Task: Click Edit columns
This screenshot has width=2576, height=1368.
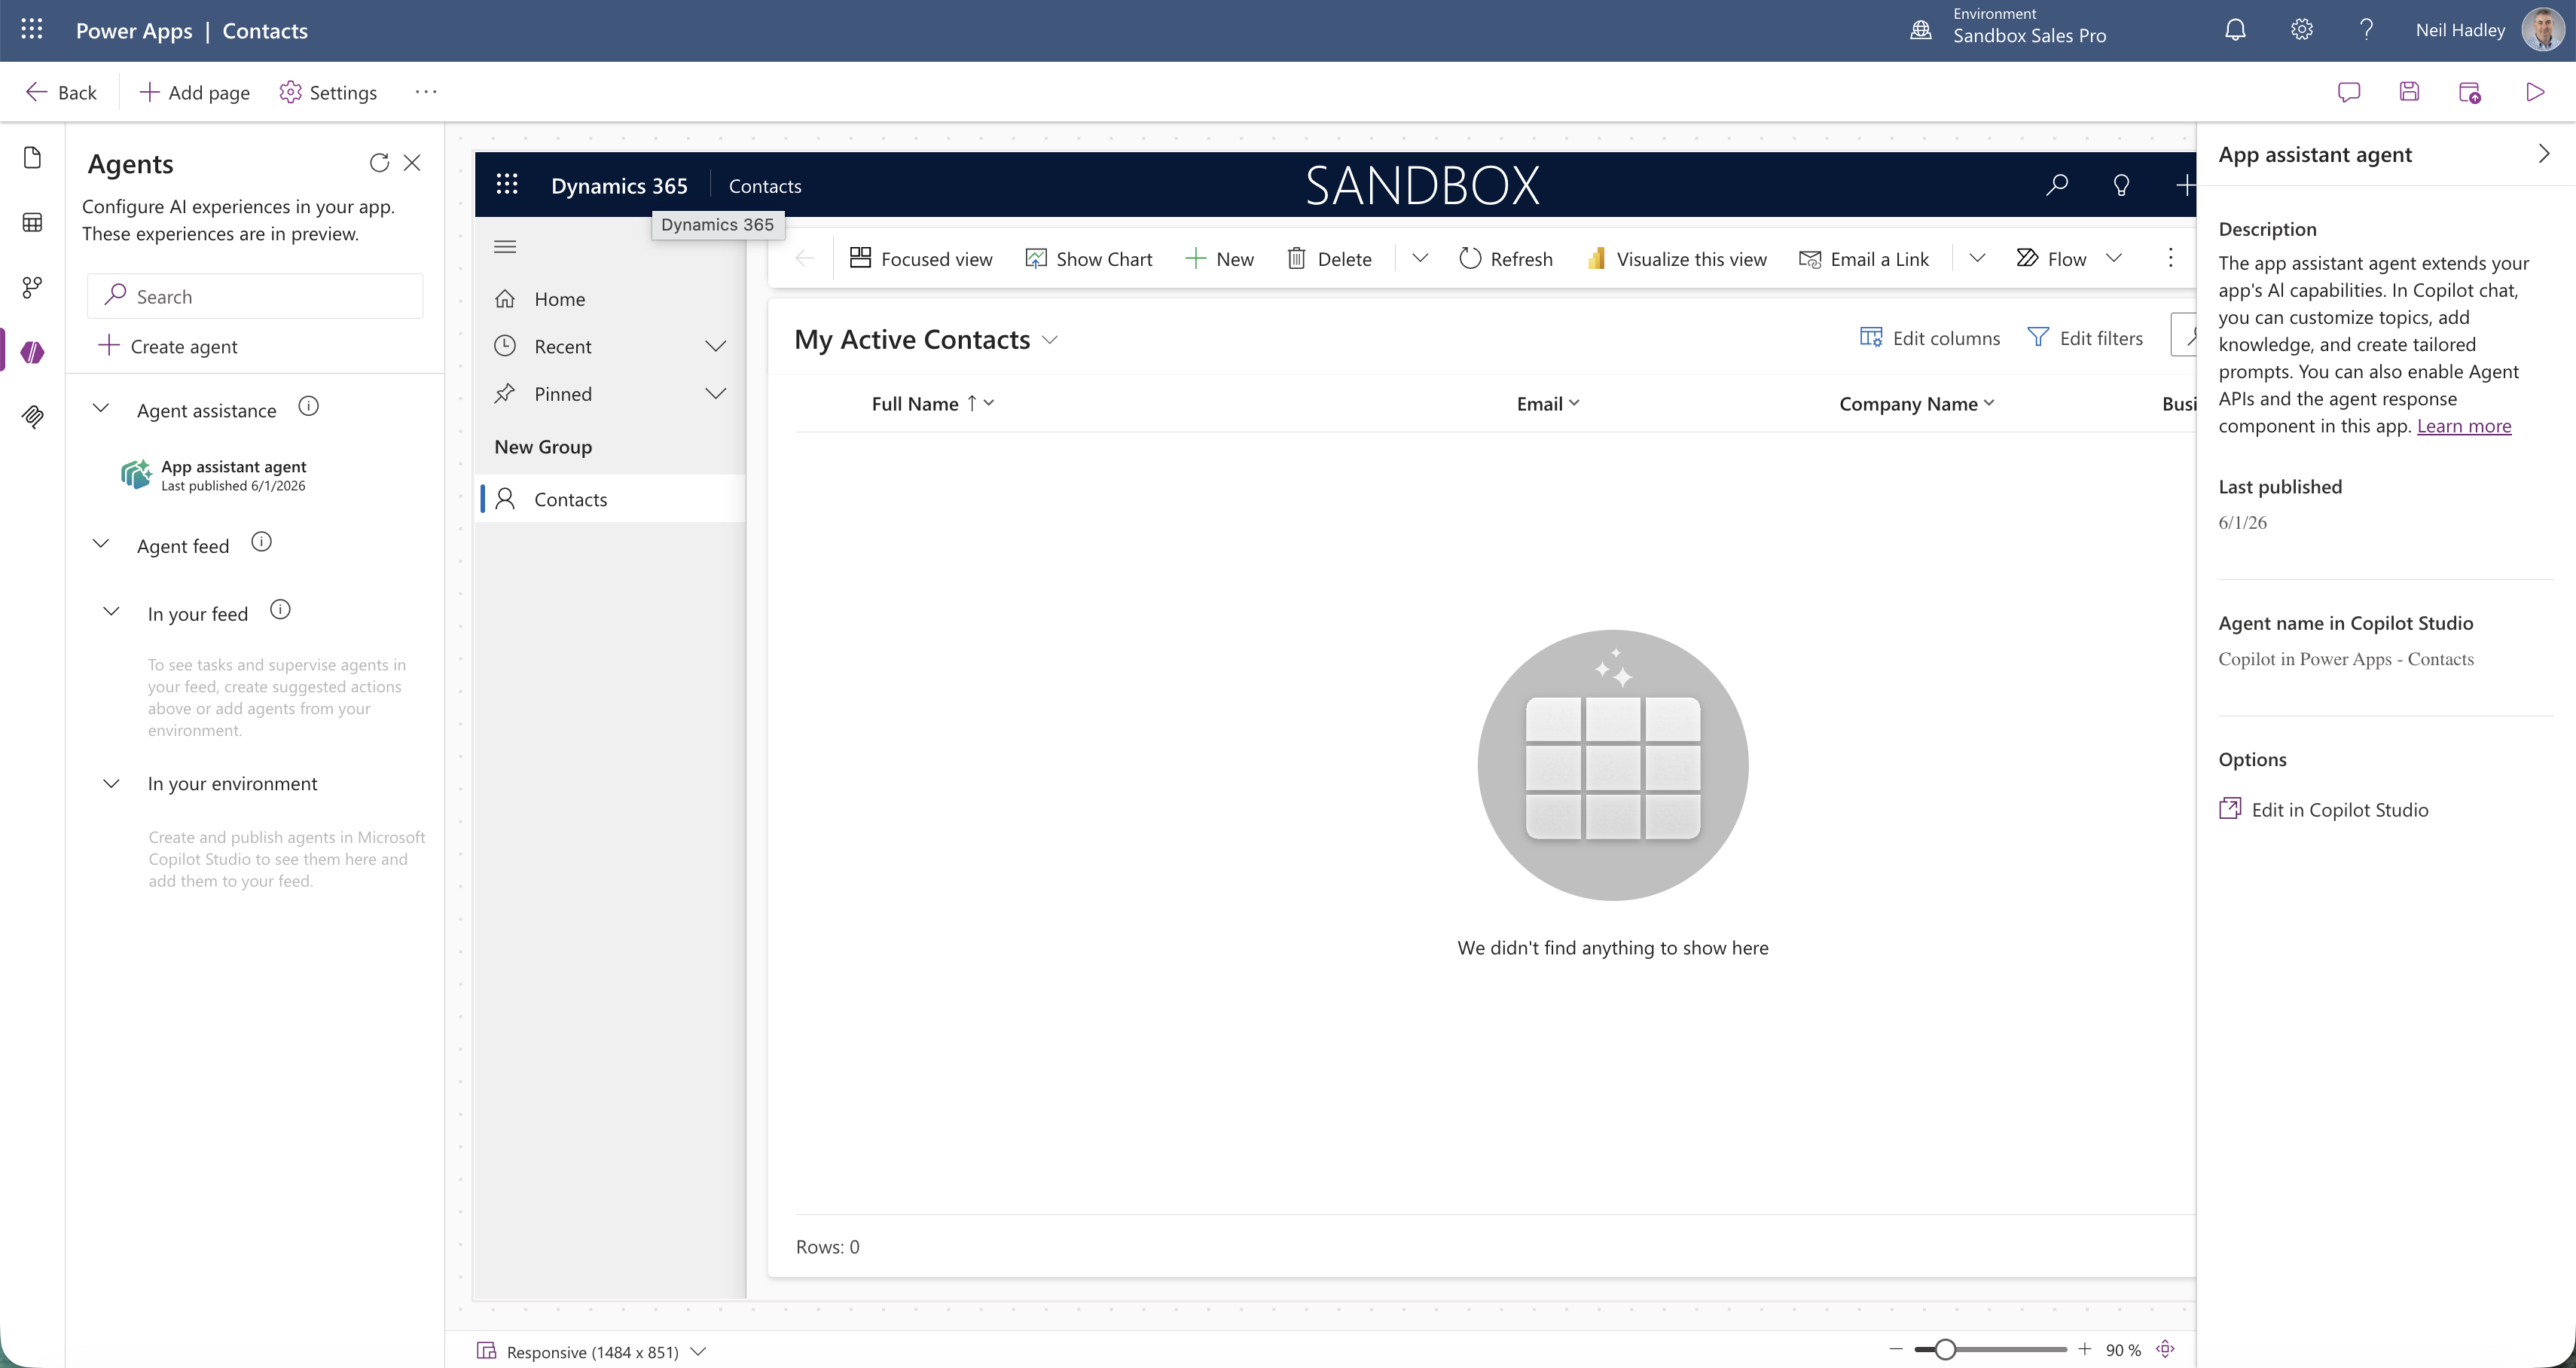Action: (1930, 338)
